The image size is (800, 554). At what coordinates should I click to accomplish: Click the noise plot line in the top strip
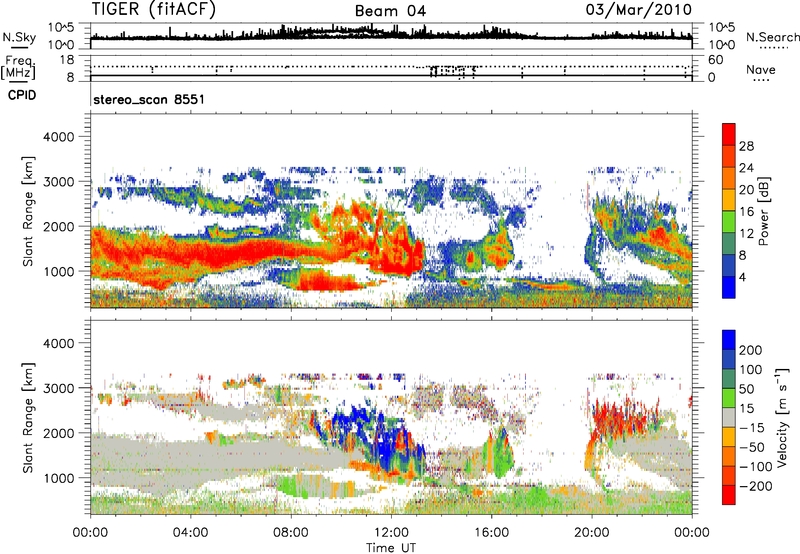coord(391,36)
